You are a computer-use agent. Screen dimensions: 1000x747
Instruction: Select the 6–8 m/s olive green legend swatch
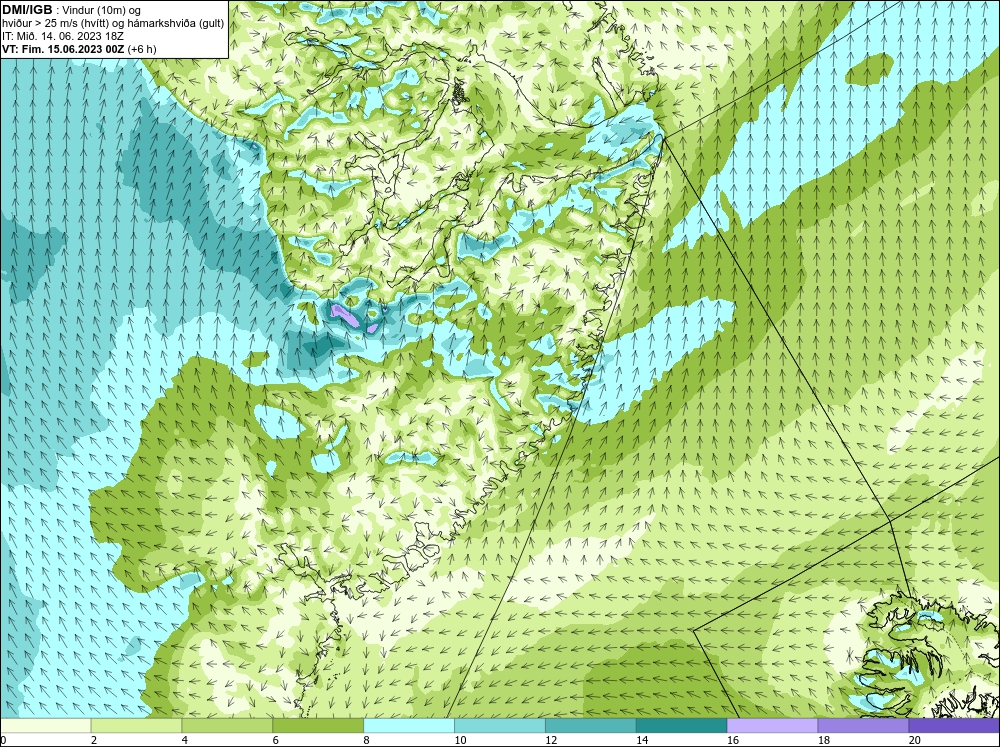(318, 725)
